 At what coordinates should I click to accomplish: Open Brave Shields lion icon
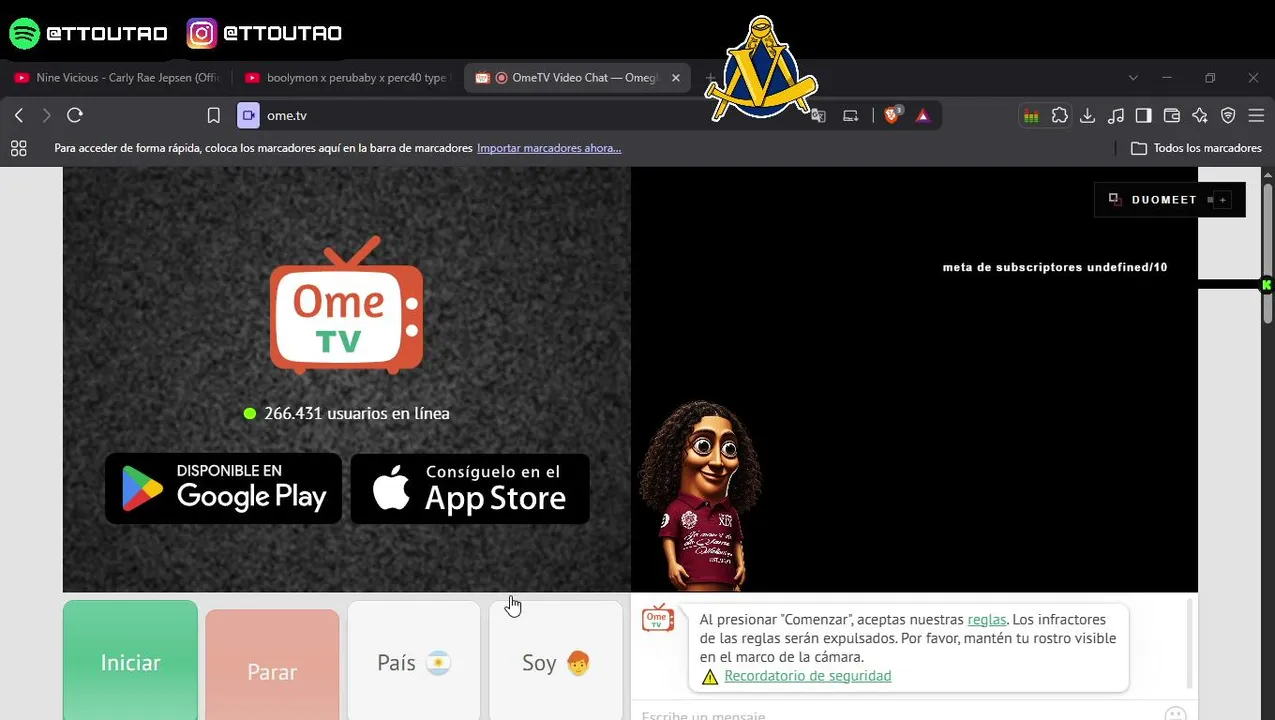[892, 115]
